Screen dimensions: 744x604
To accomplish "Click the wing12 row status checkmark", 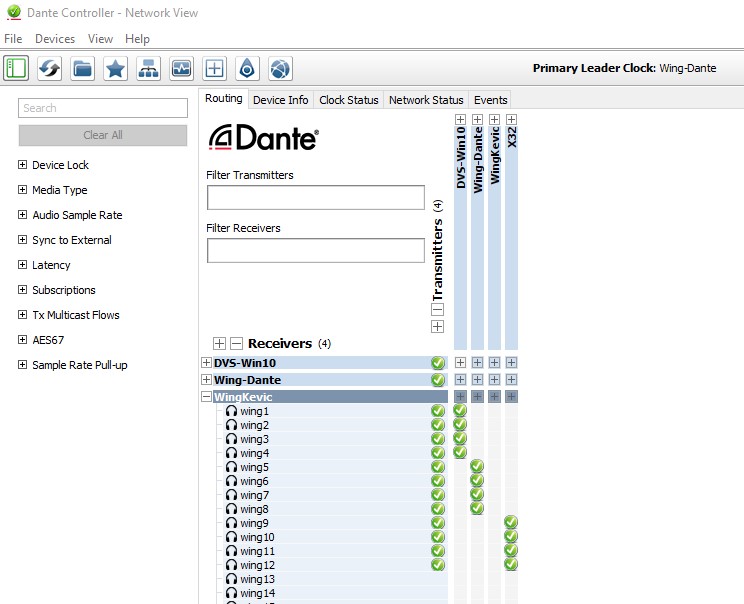I will pyautogui.click(x=438, y=565).
